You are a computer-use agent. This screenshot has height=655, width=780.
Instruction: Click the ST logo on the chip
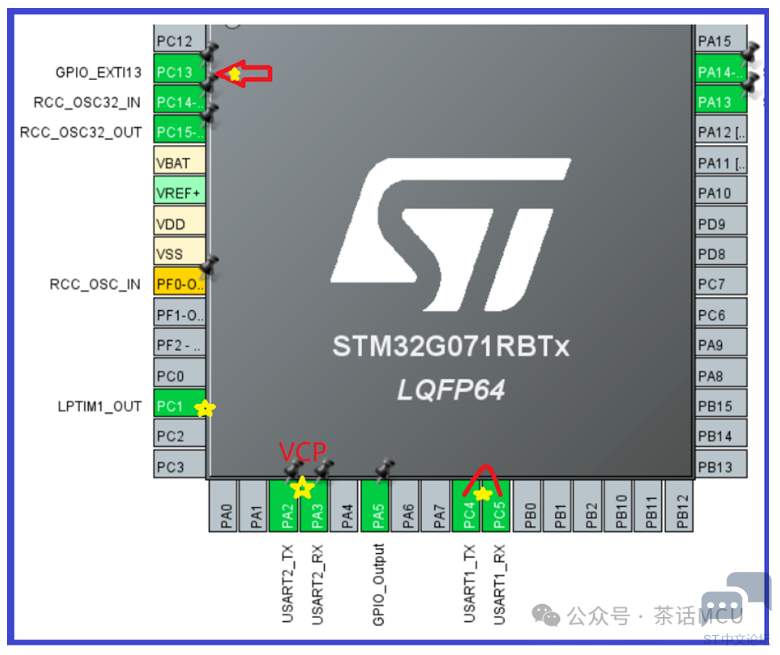click(x=451, y=234)
